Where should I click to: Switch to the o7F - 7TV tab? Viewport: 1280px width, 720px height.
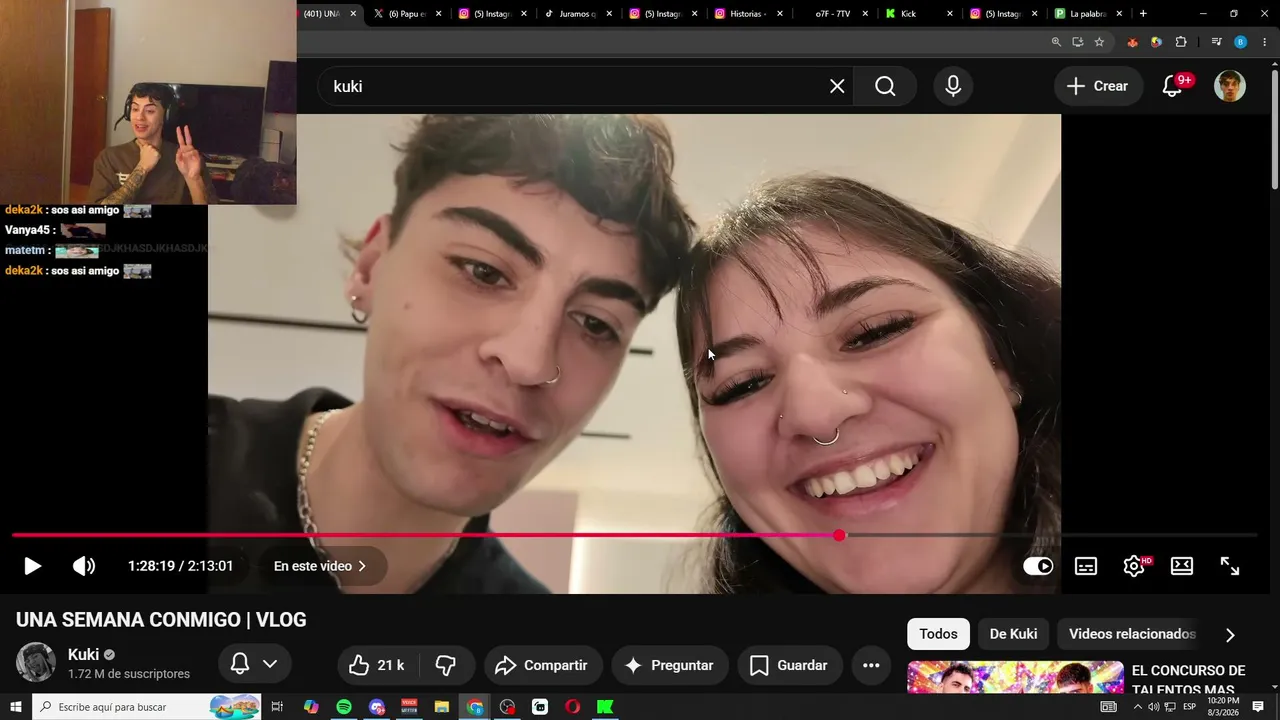point(832,14)
